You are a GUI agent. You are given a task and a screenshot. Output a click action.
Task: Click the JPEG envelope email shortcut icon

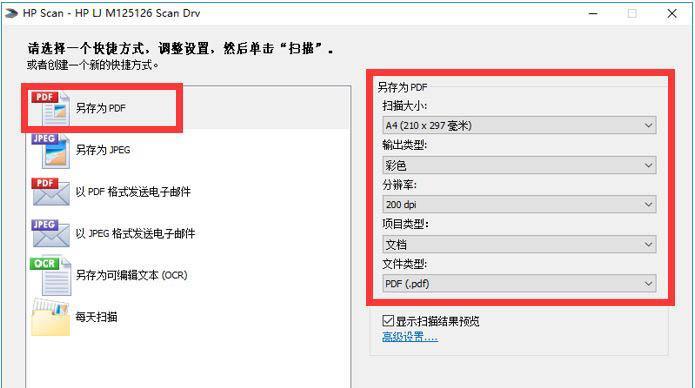pyautogui.click(x=50, y=233)
